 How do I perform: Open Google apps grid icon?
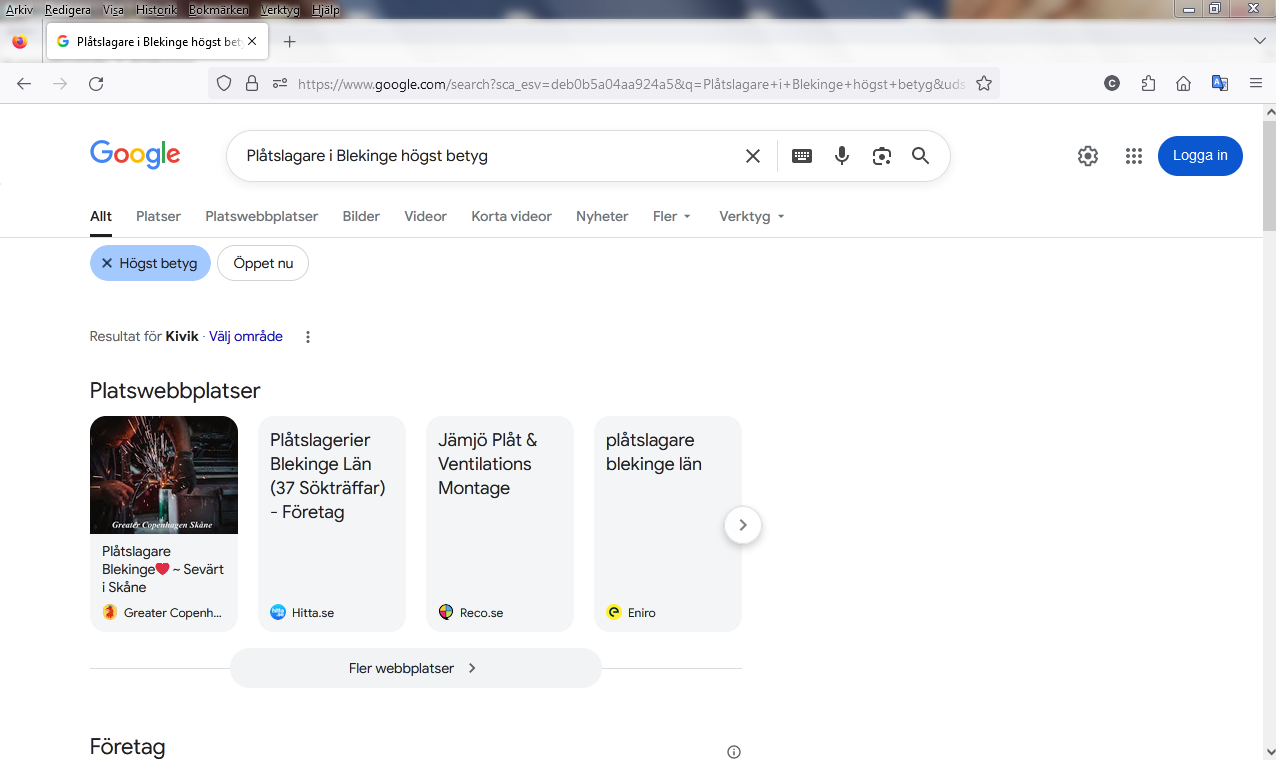pyautogui.click(x=1133, y=156)
